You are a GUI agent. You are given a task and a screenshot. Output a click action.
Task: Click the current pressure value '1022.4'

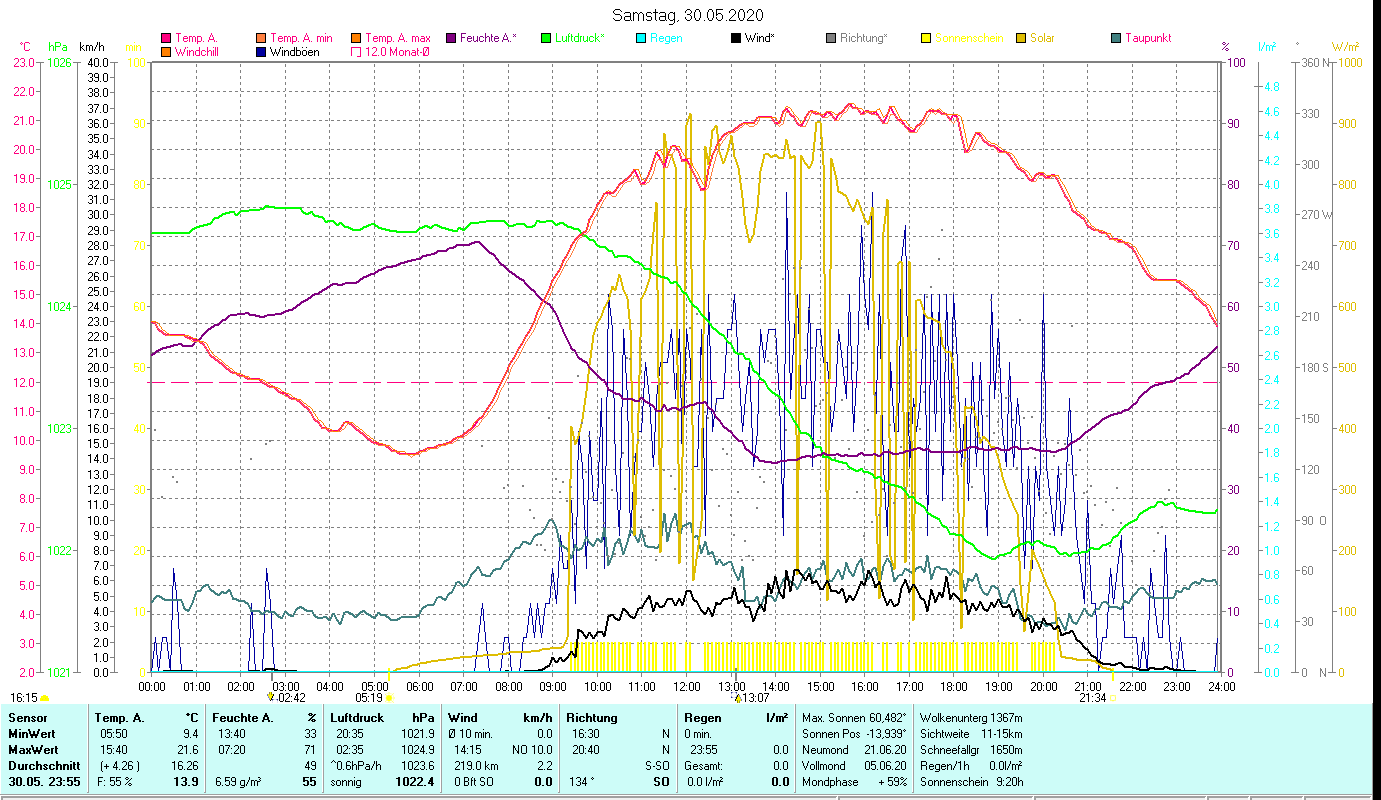pyautogui.click(x=415, y=781)
